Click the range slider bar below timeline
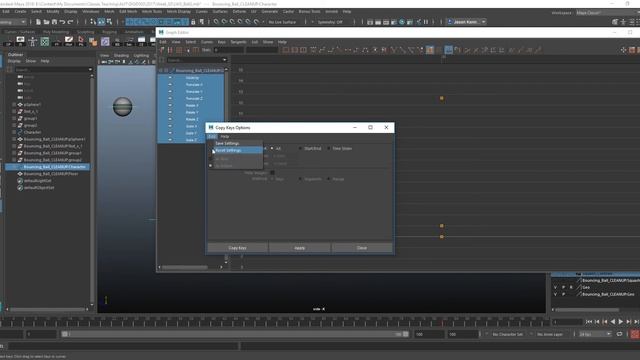Screen dimensions: 640x360 pos(235,334)
